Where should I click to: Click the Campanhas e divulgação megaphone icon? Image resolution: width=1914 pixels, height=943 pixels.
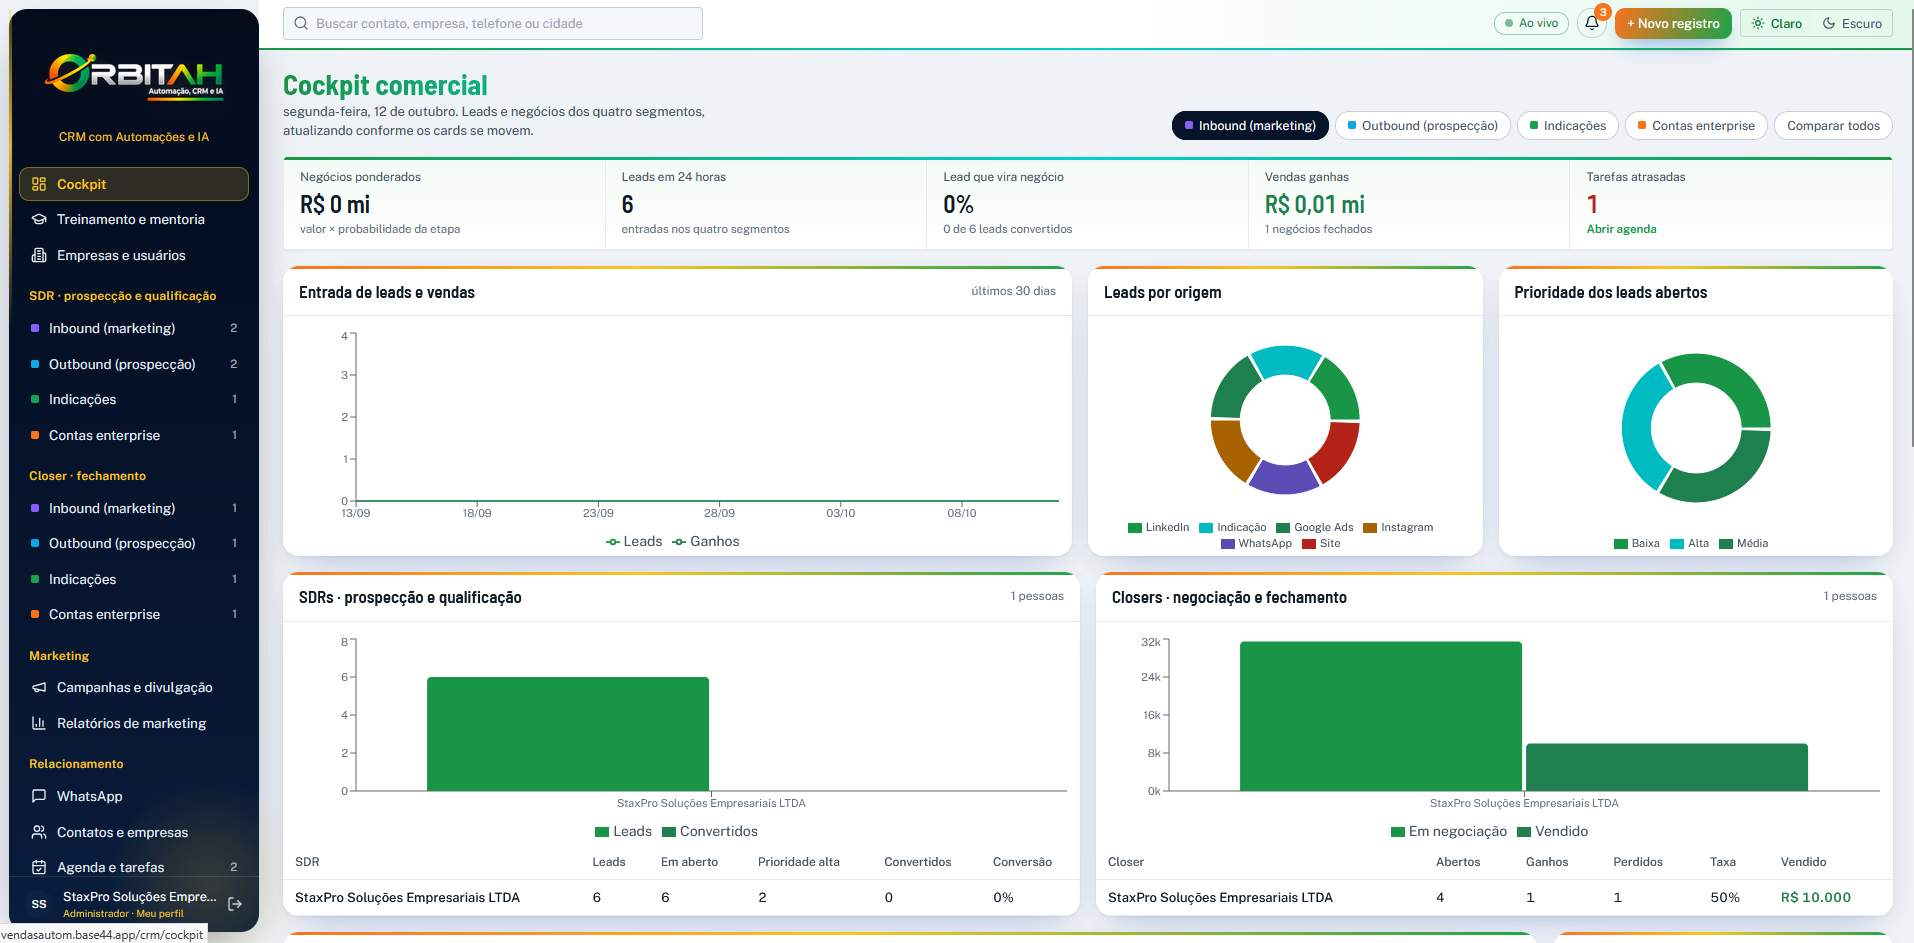(x=39, y=687)
